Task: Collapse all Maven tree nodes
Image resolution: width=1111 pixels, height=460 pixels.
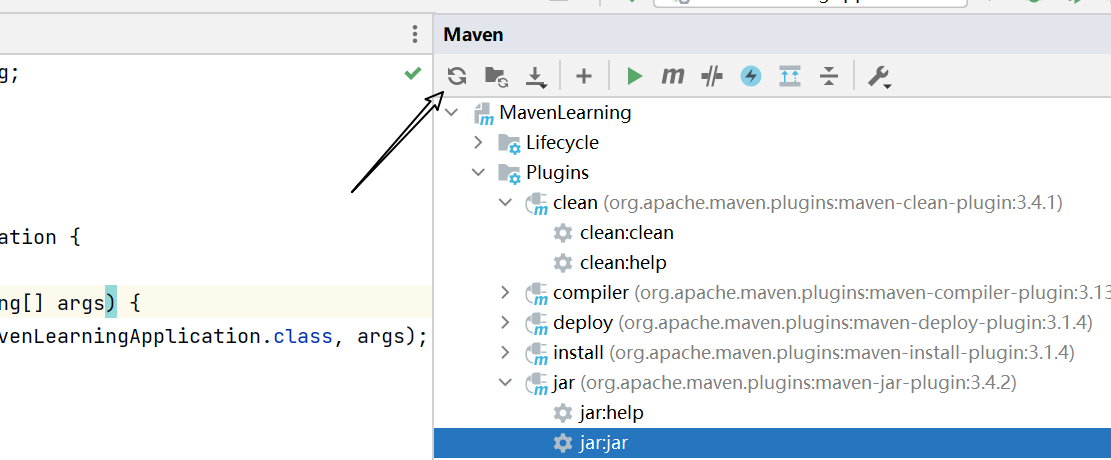Action: click(828, 76)
